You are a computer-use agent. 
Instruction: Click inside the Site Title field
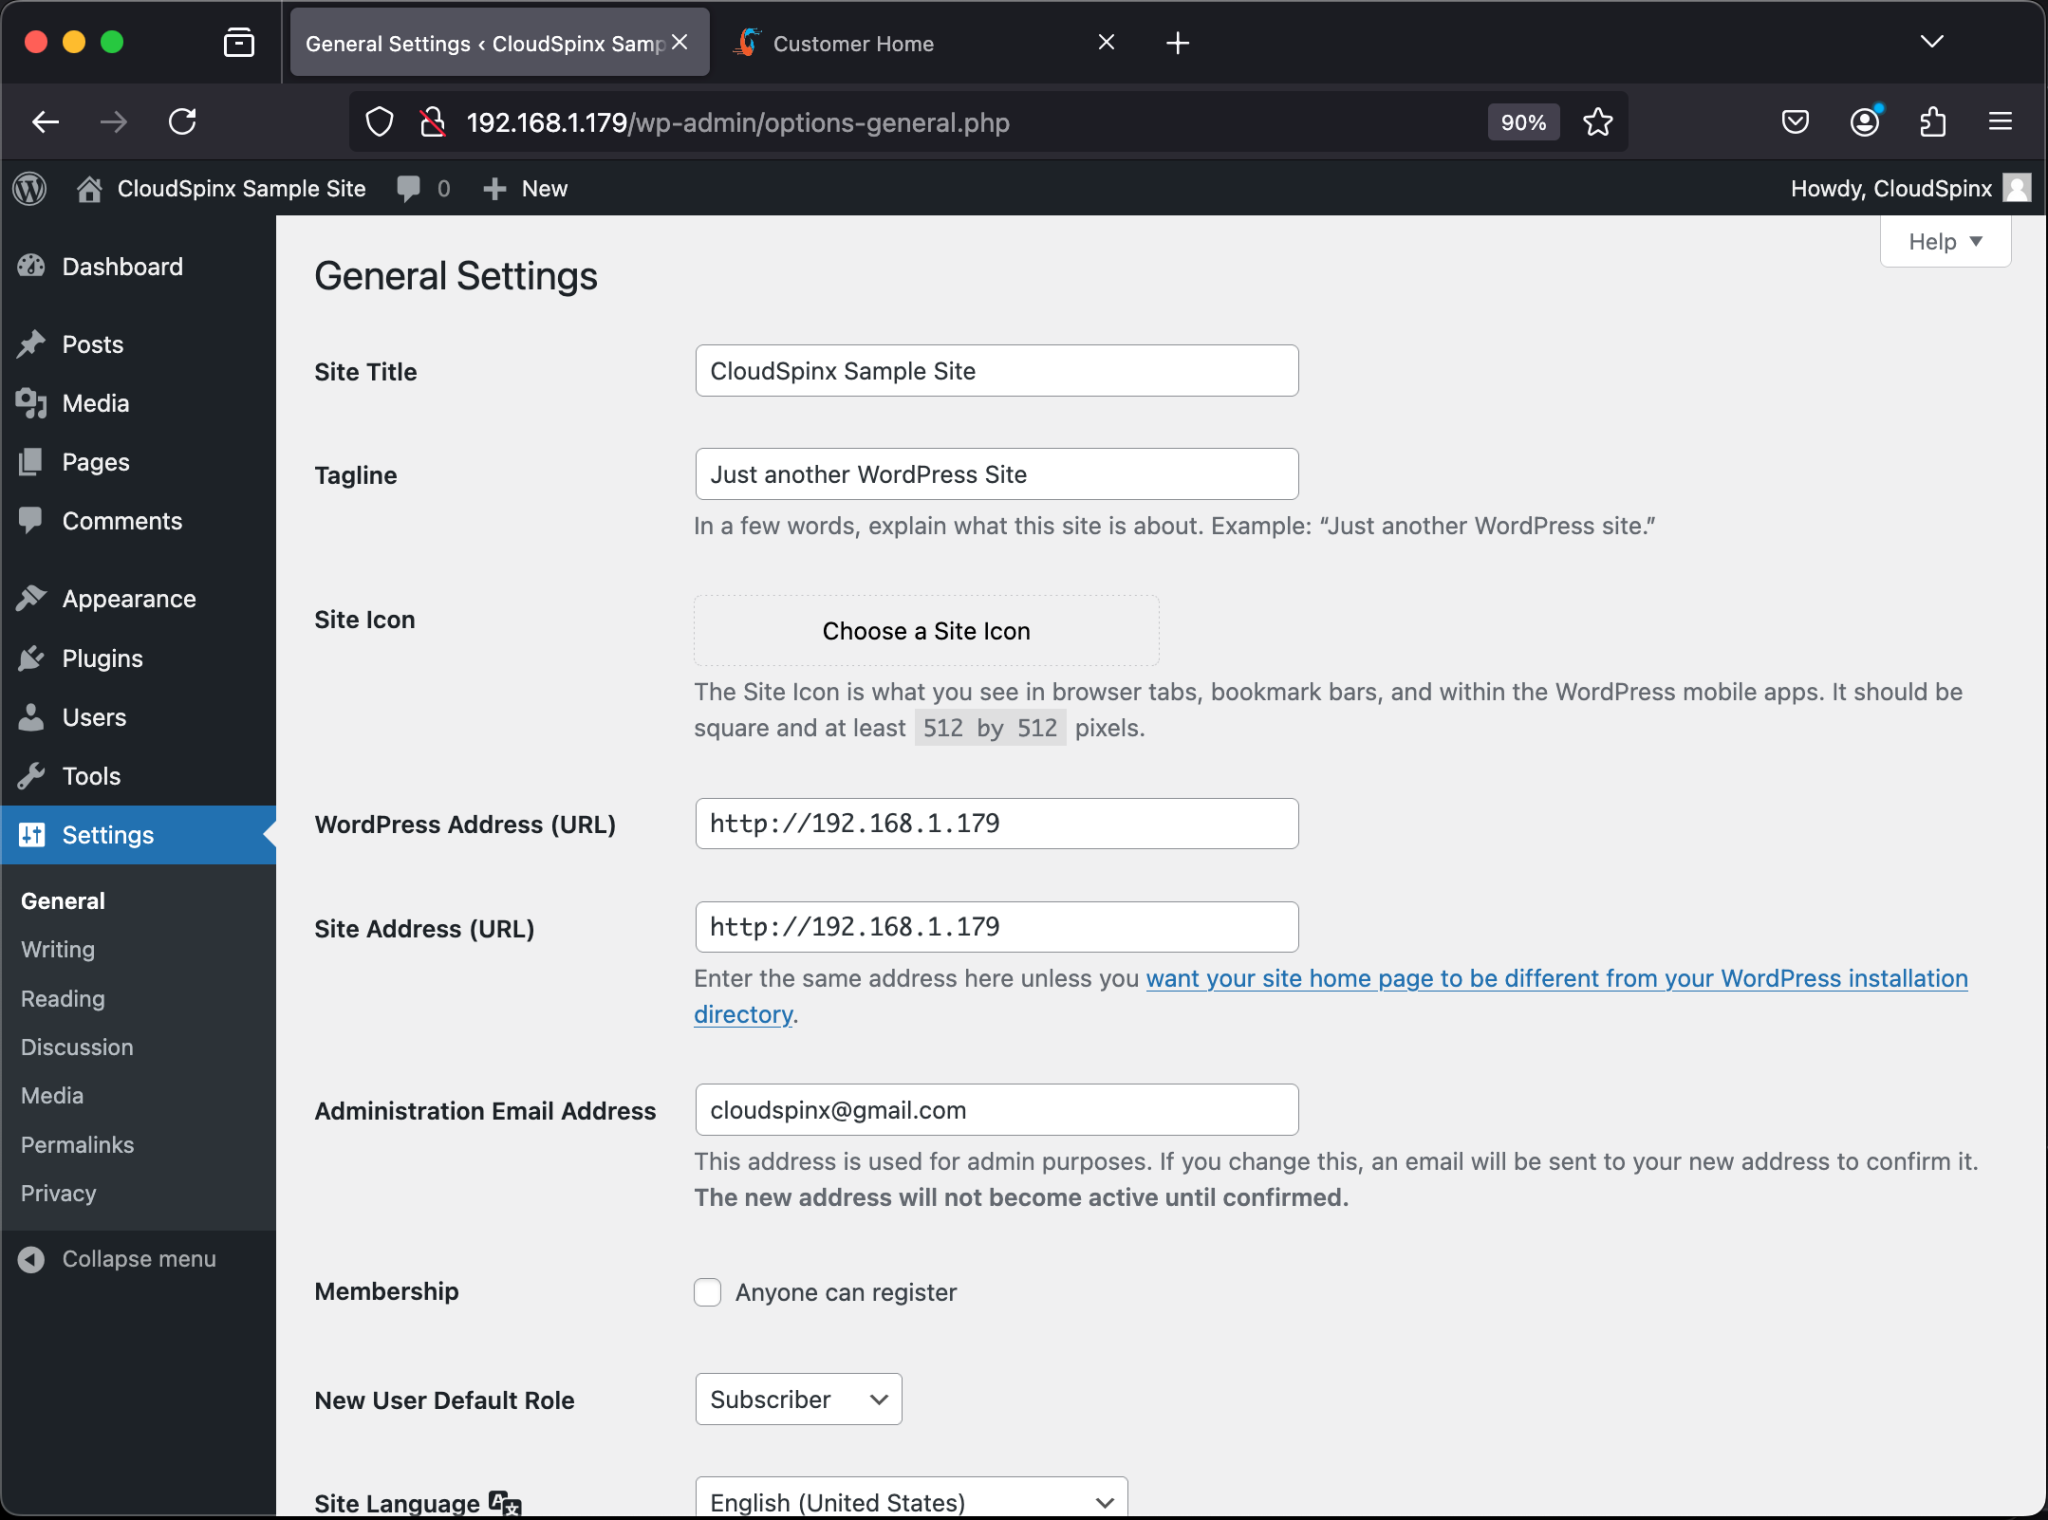pos(996,371)
